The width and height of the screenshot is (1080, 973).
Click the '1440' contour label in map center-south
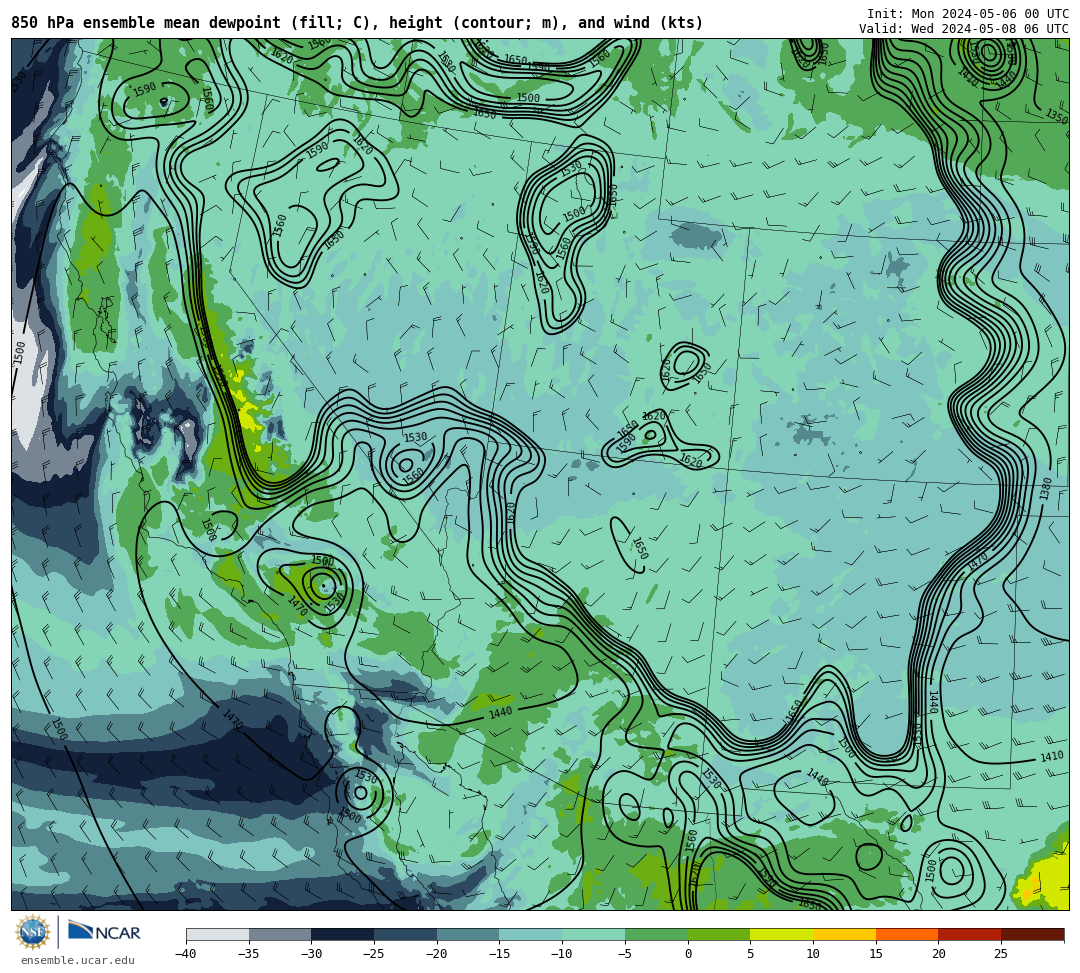[501, 712]
